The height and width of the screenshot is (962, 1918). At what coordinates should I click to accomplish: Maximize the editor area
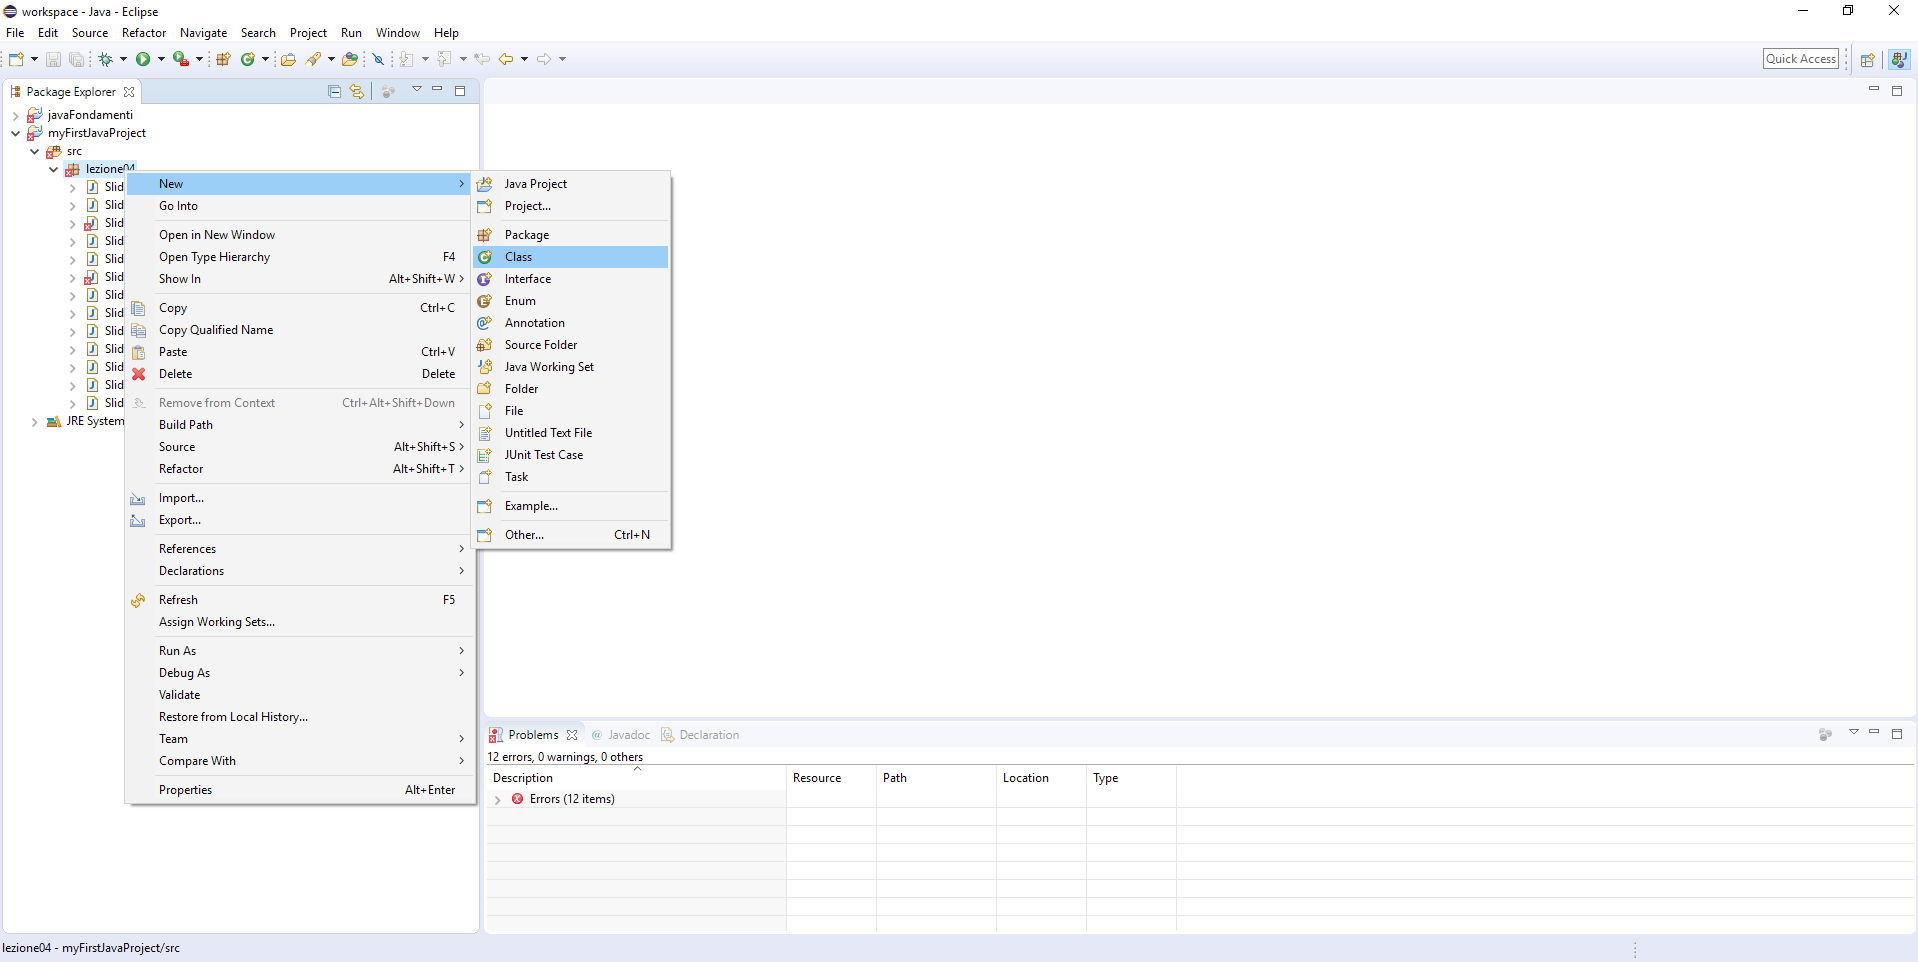pos(1896,91)
